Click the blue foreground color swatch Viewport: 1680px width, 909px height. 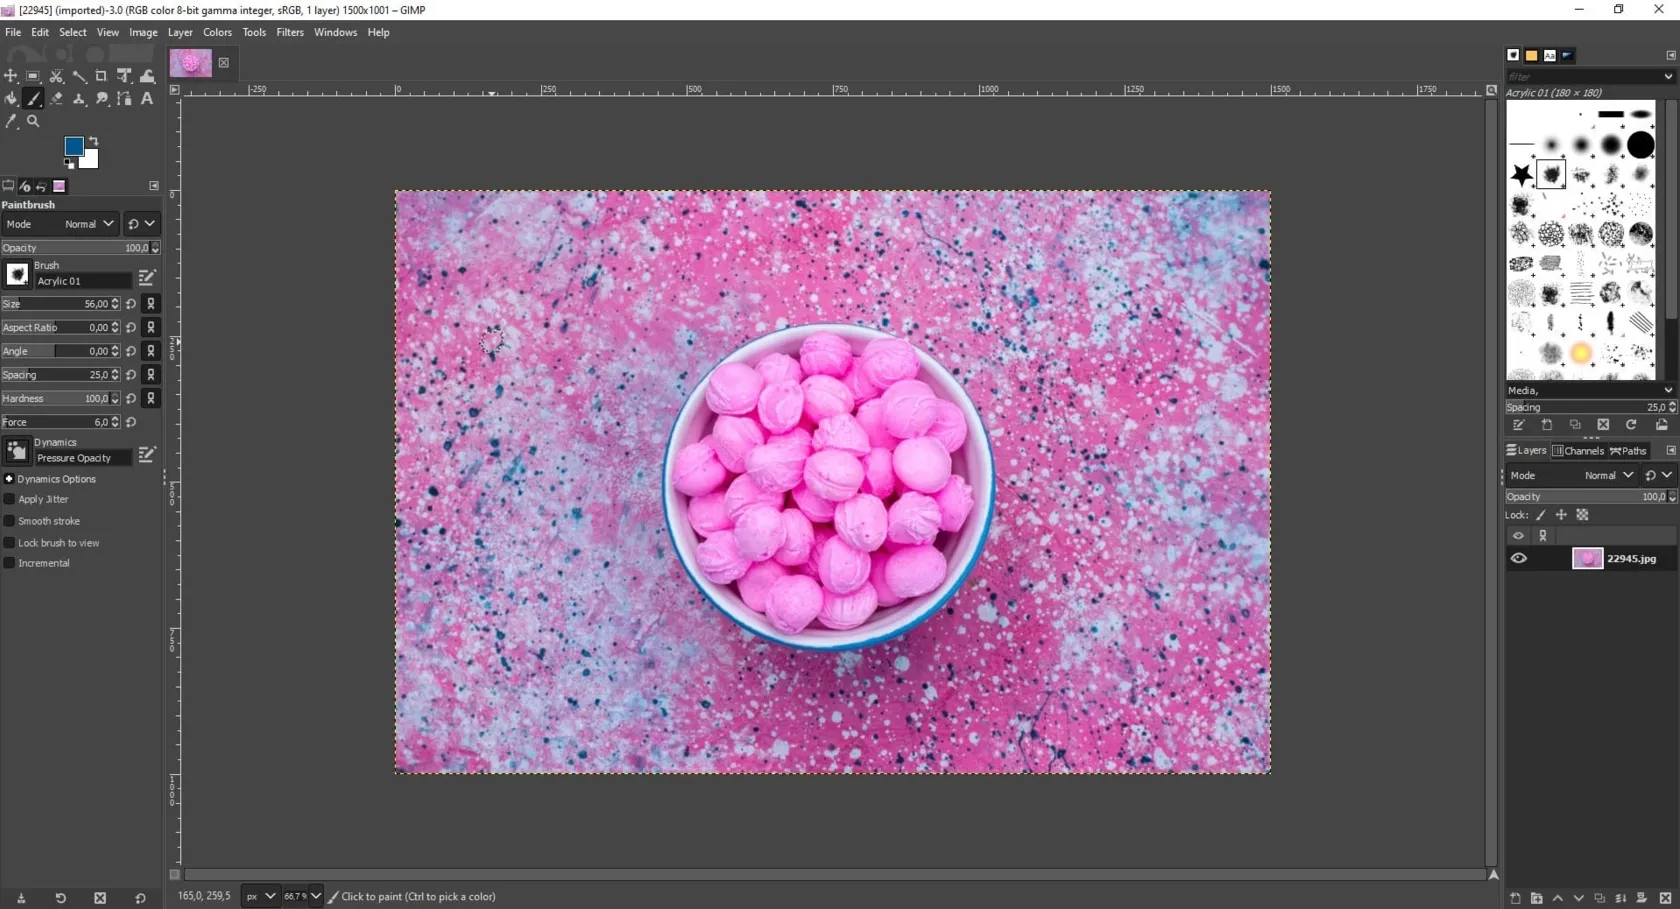point(73,147)
